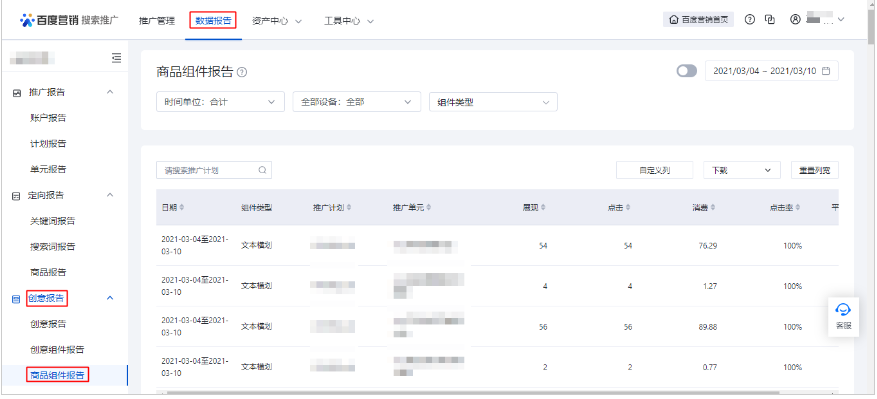
Task: Sort by 消费 column sort icon
Action: (x=713, y=207)
